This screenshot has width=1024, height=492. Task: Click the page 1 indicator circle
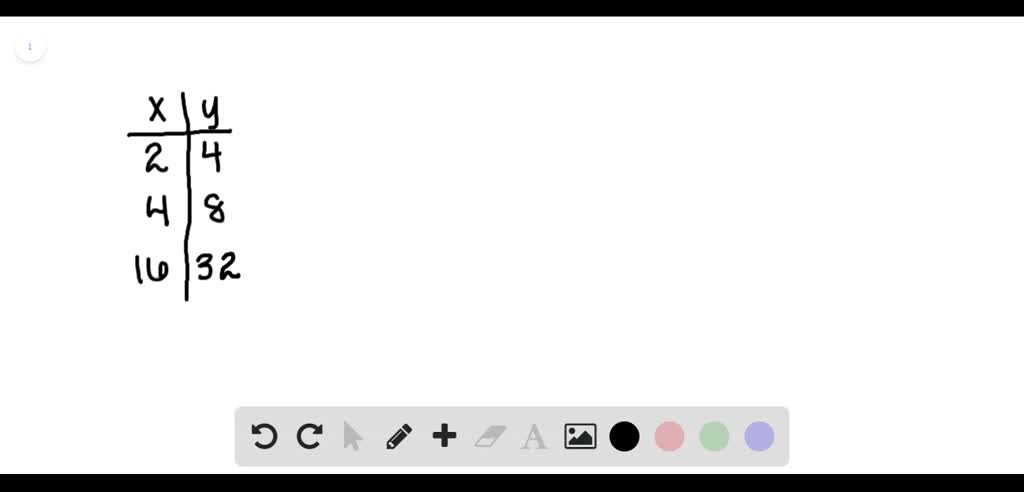pos(29,46)
